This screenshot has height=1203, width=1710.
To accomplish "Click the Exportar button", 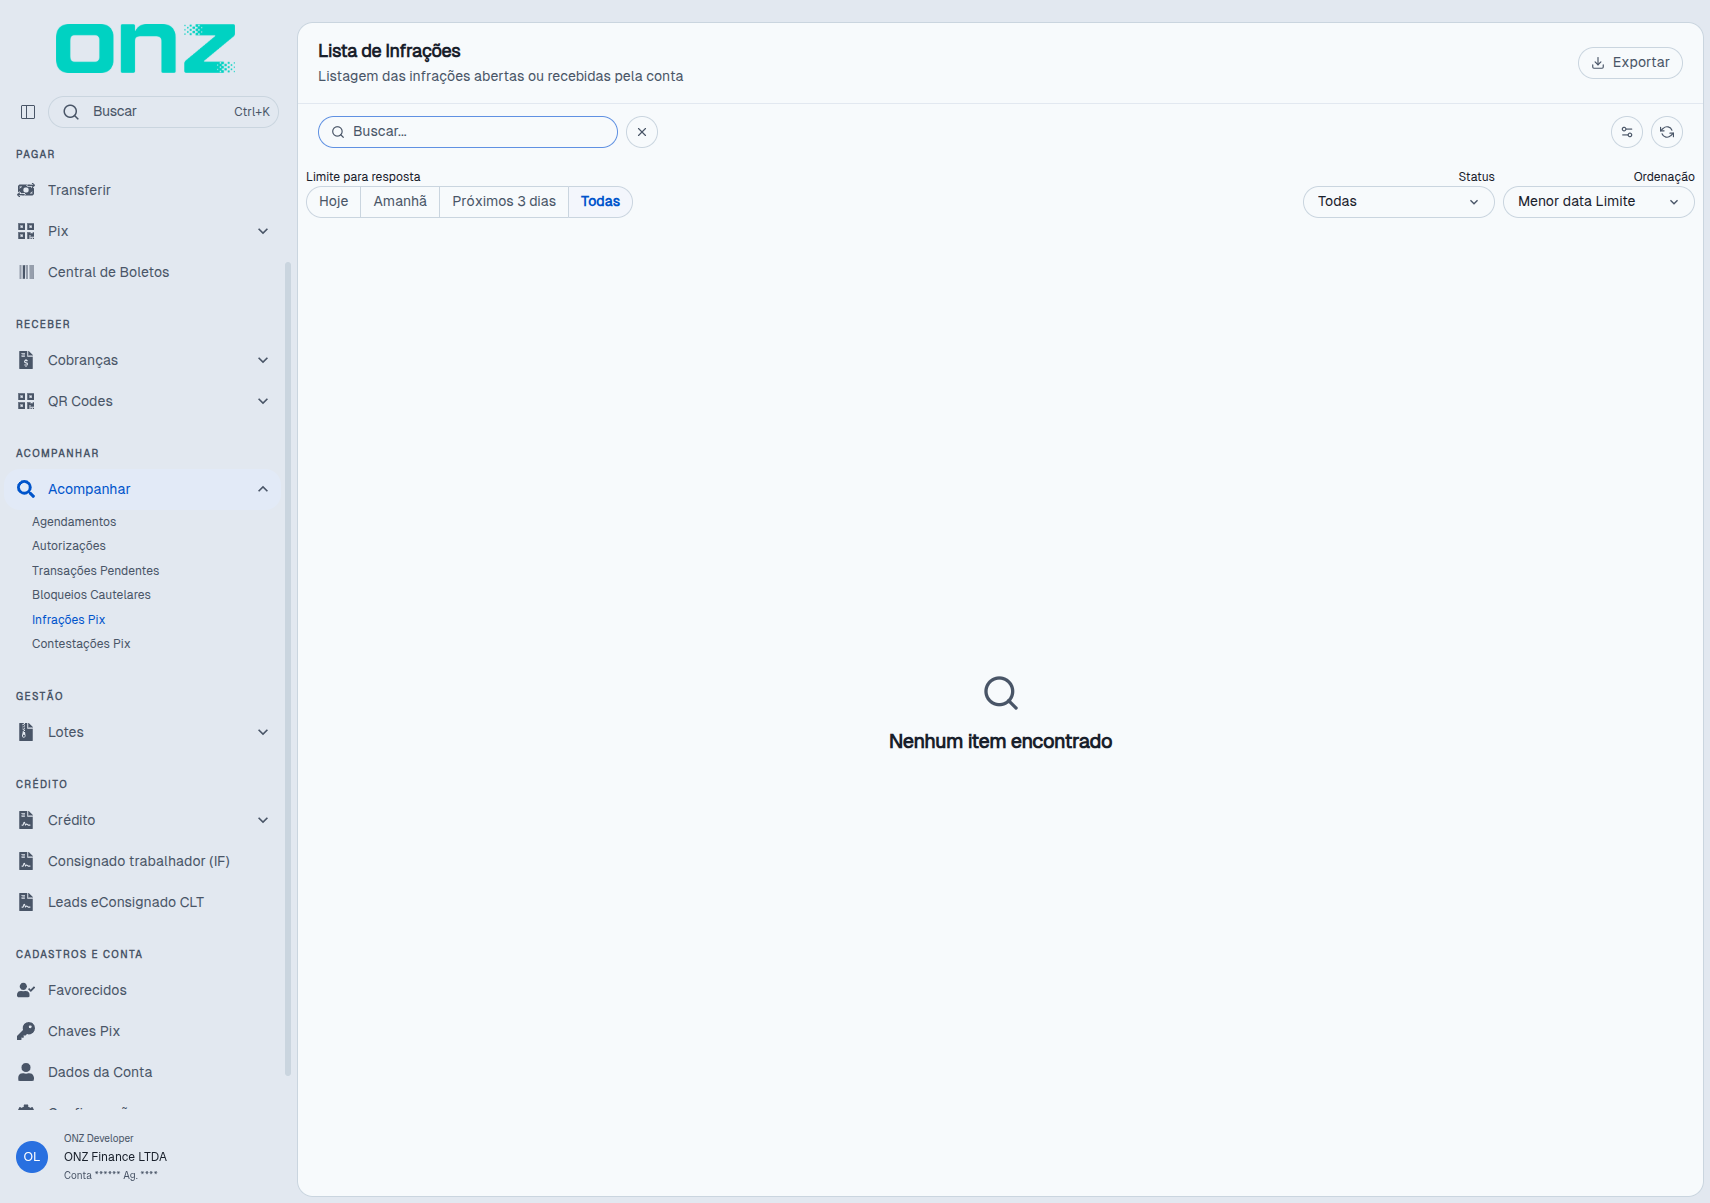I will pos(1630,62).
